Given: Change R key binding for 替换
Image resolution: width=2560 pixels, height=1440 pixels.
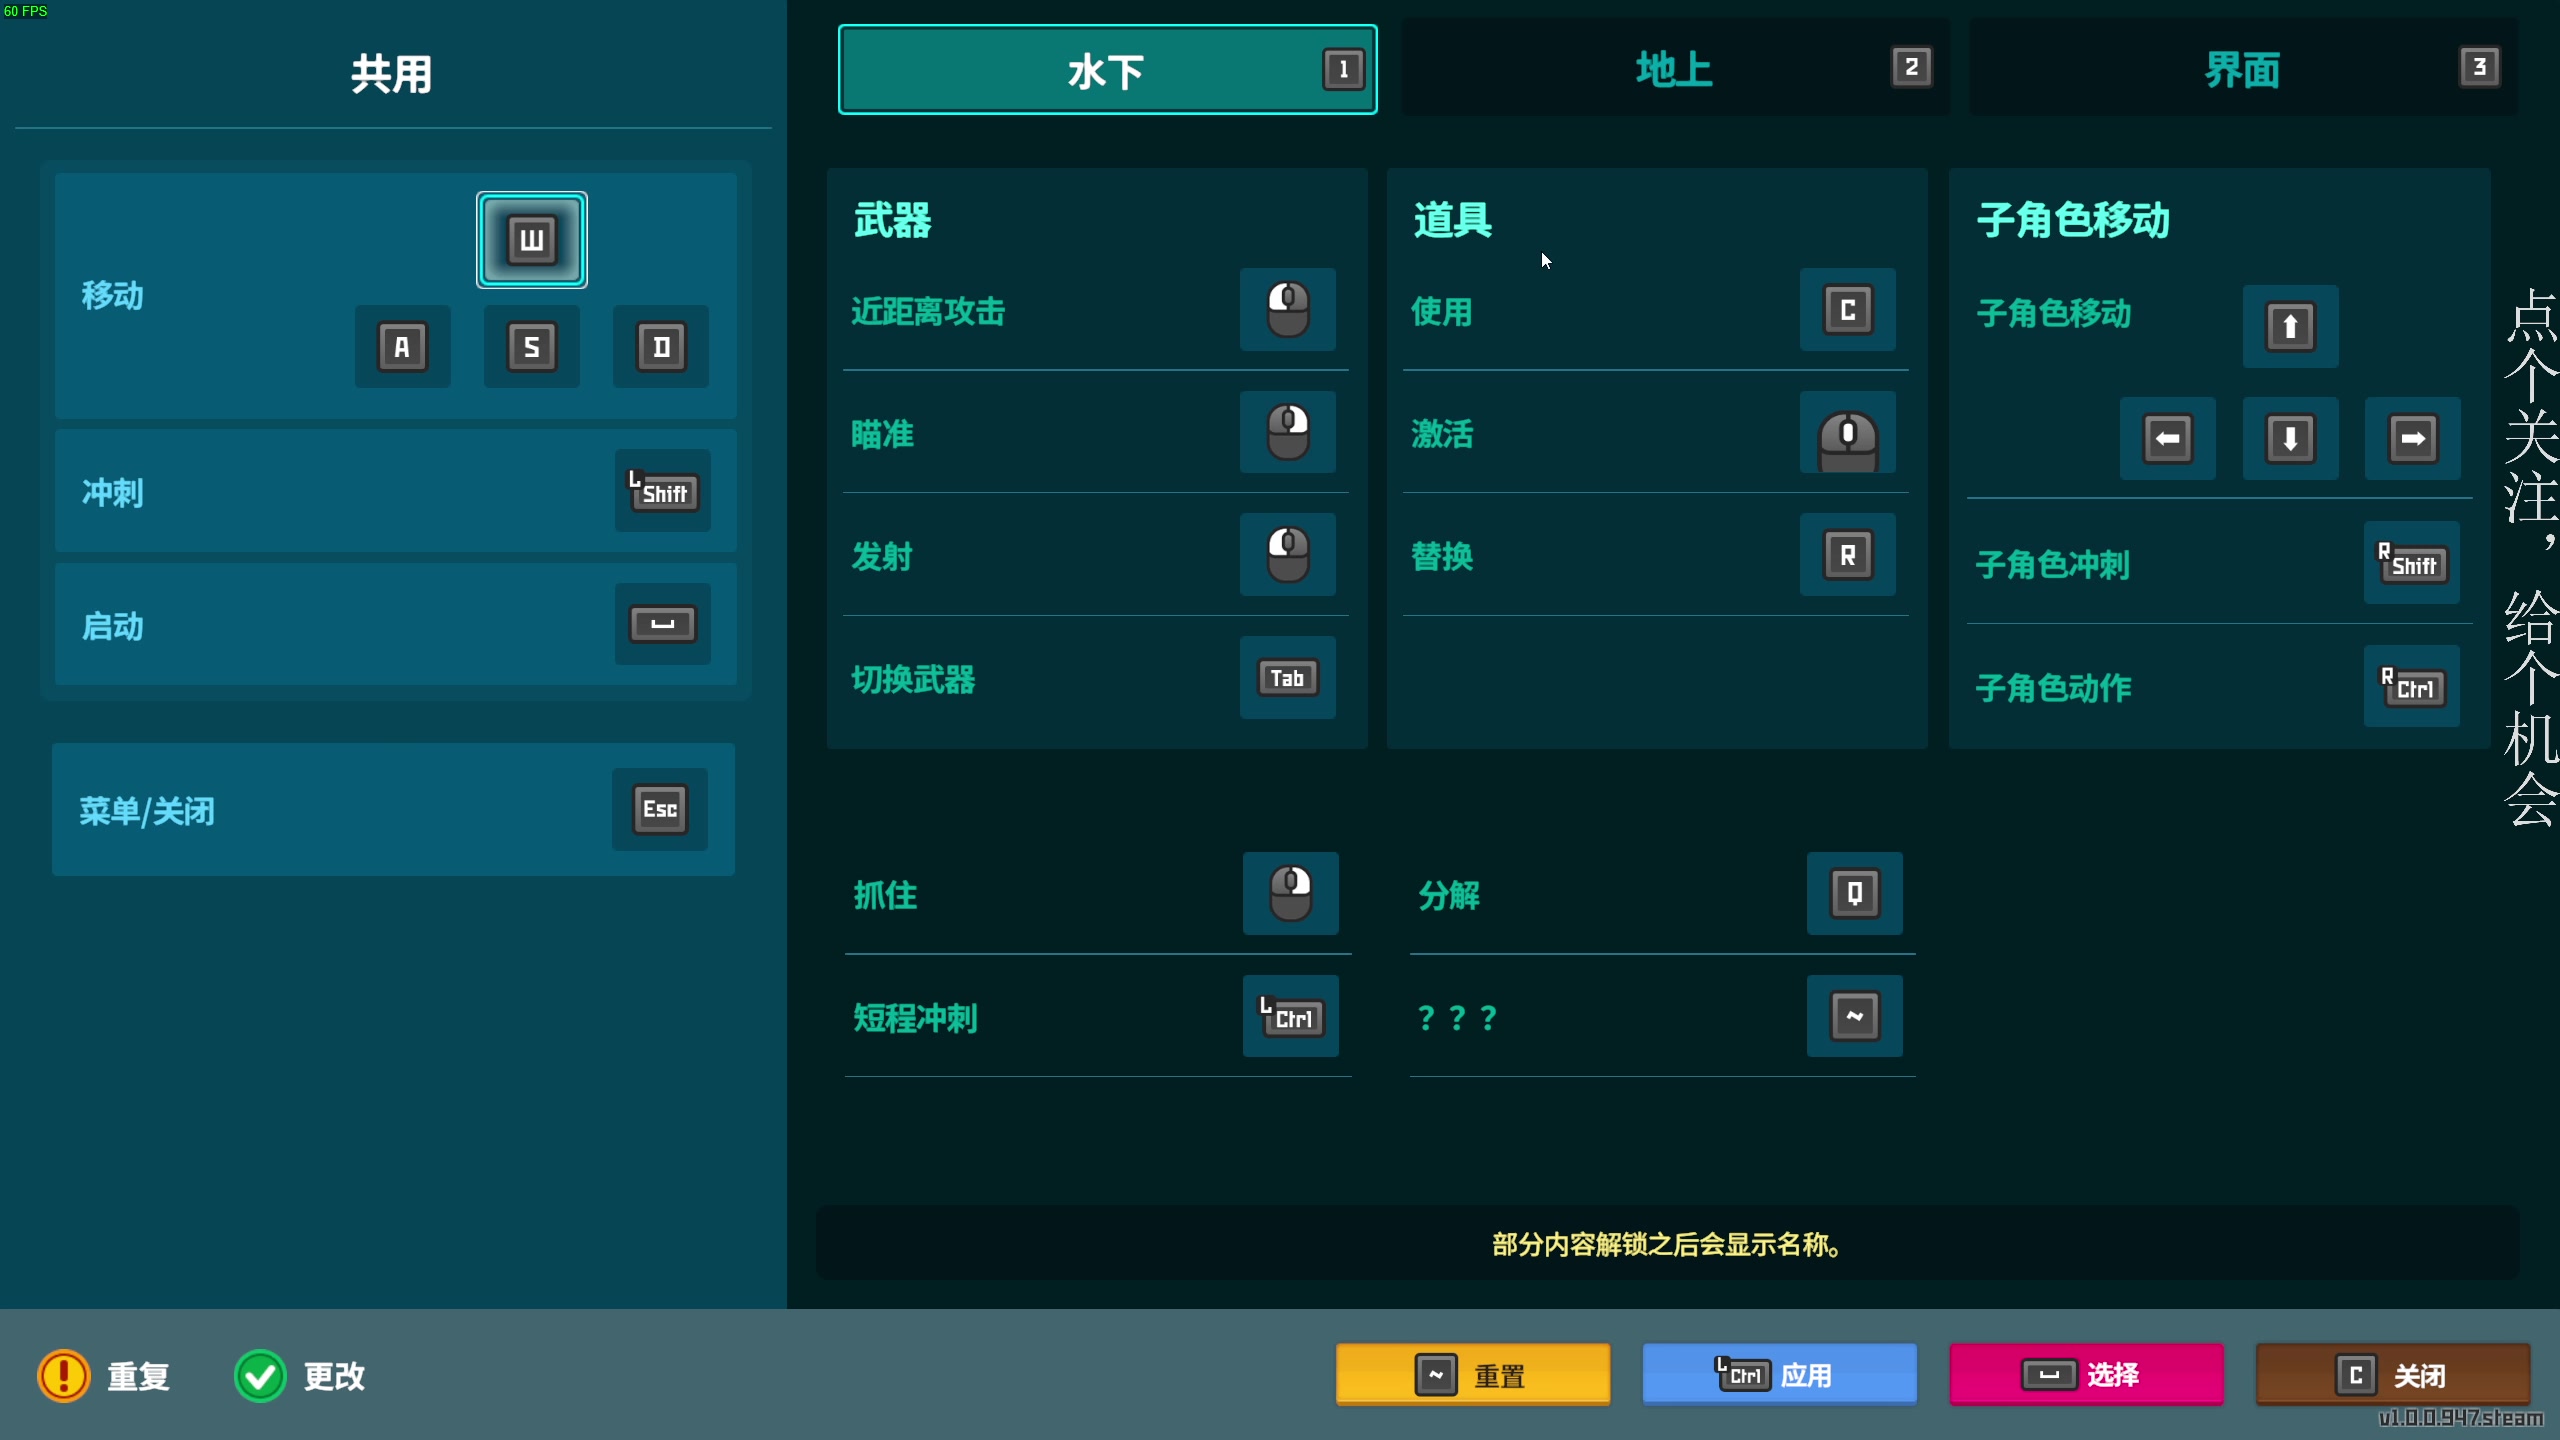Looking at the screenshot, I should (1848, 555).
